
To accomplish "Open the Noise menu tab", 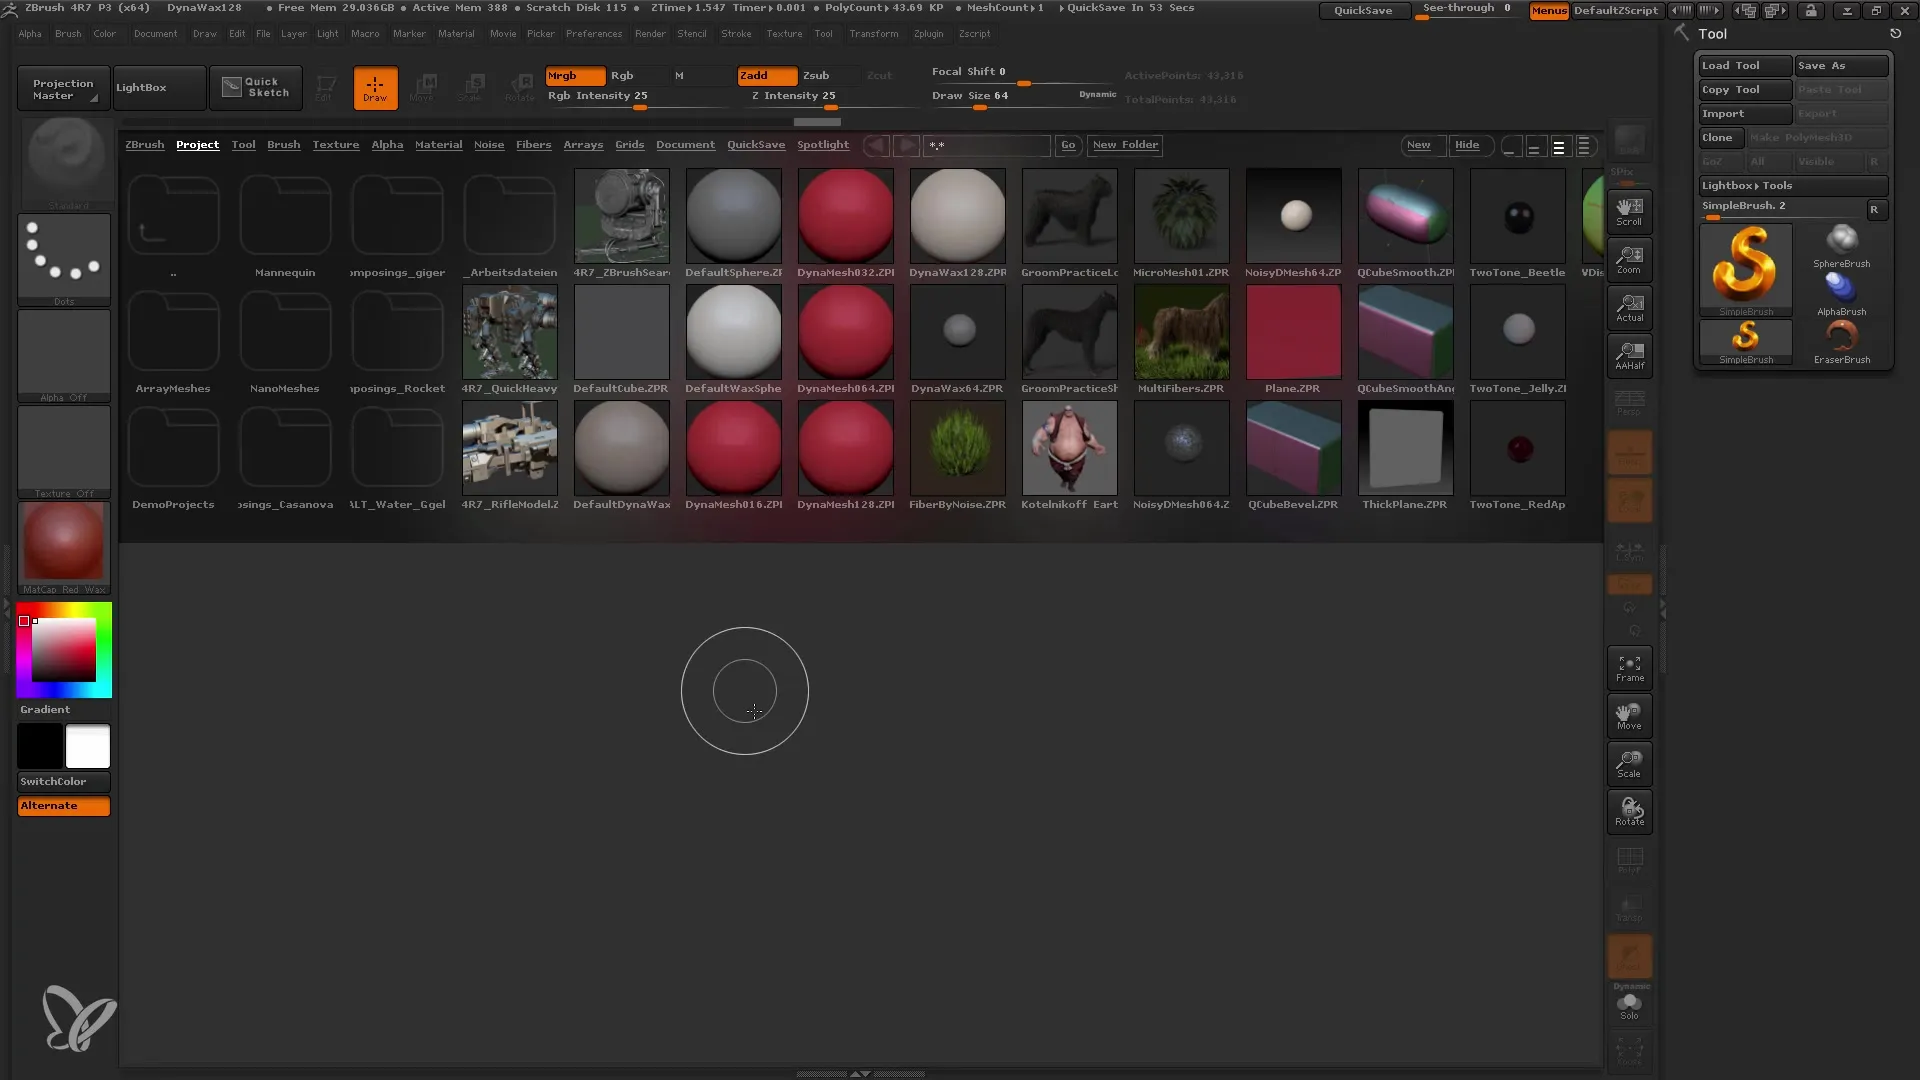I will [488, 144].
